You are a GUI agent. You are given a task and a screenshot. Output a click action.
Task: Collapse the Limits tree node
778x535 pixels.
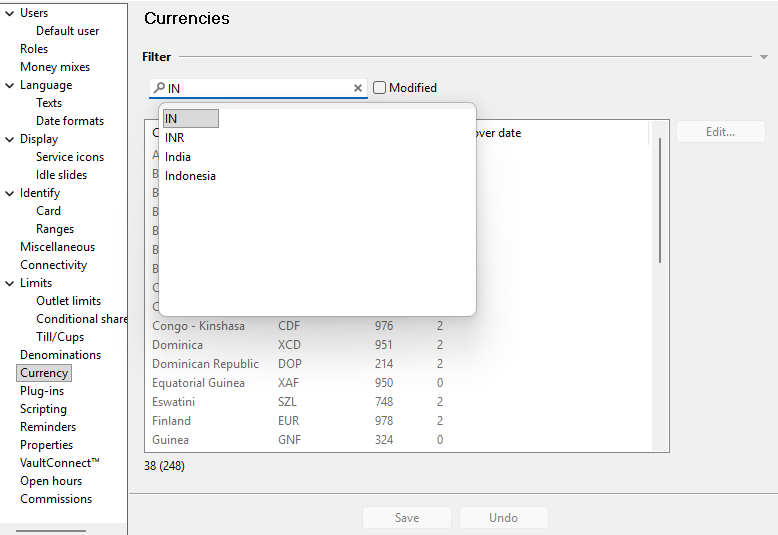[9, 283]
